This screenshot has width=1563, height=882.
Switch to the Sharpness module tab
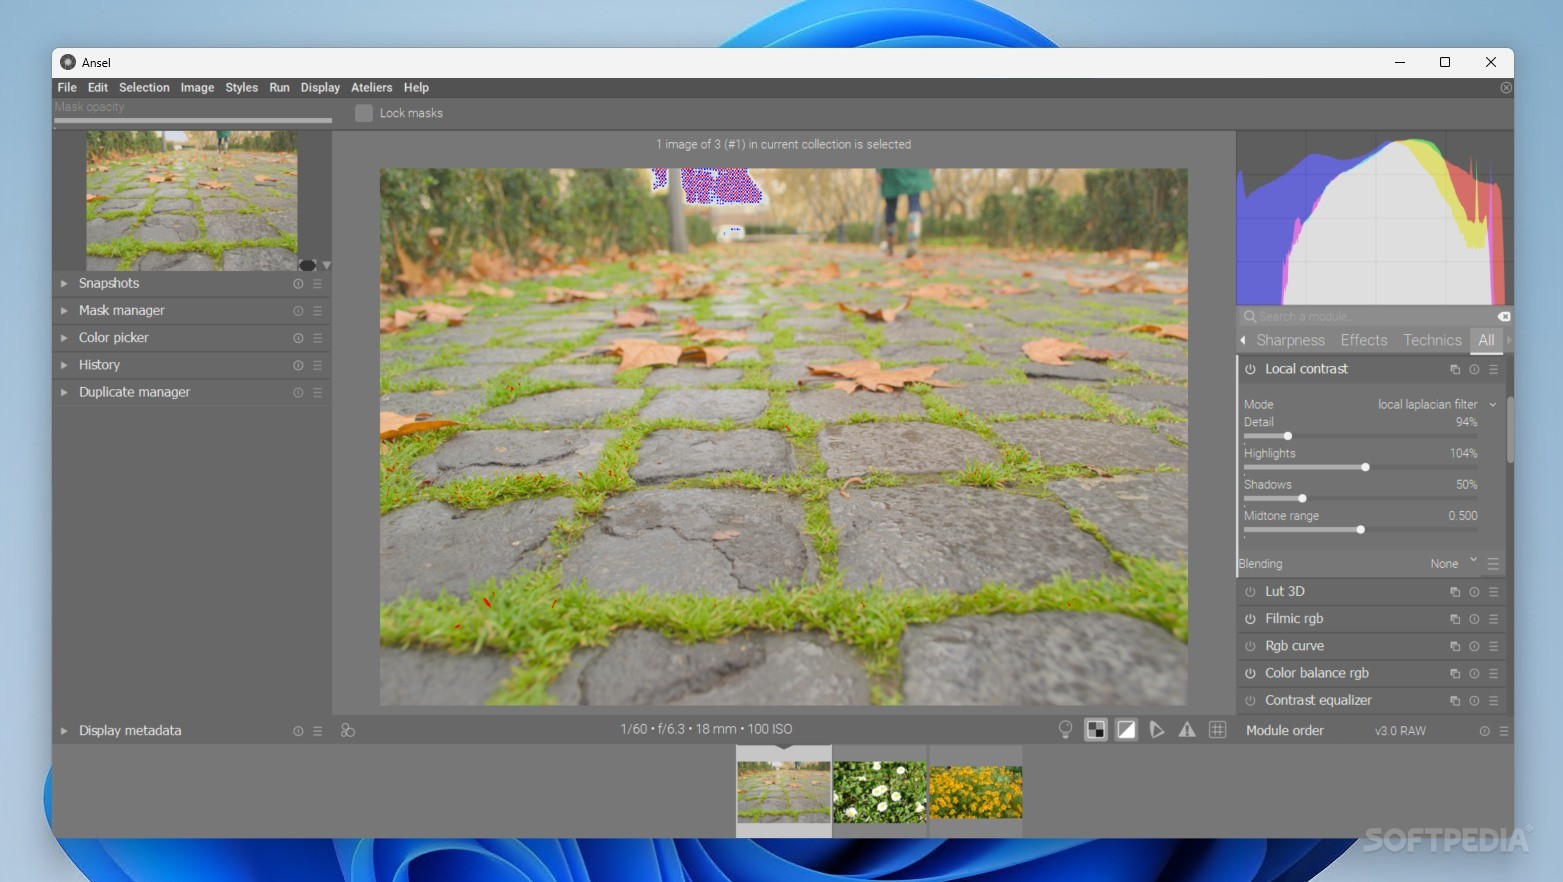point(1290,340)
